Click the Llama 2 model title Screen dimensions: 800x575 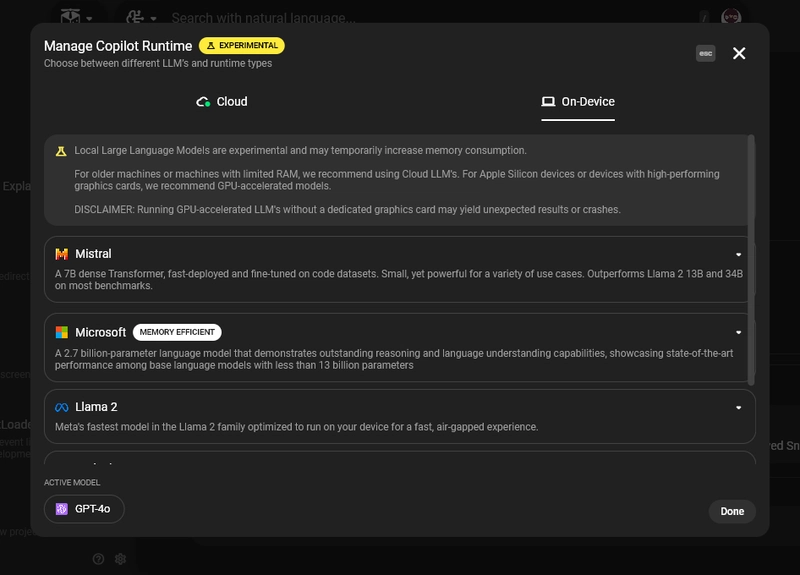point(96,407)
